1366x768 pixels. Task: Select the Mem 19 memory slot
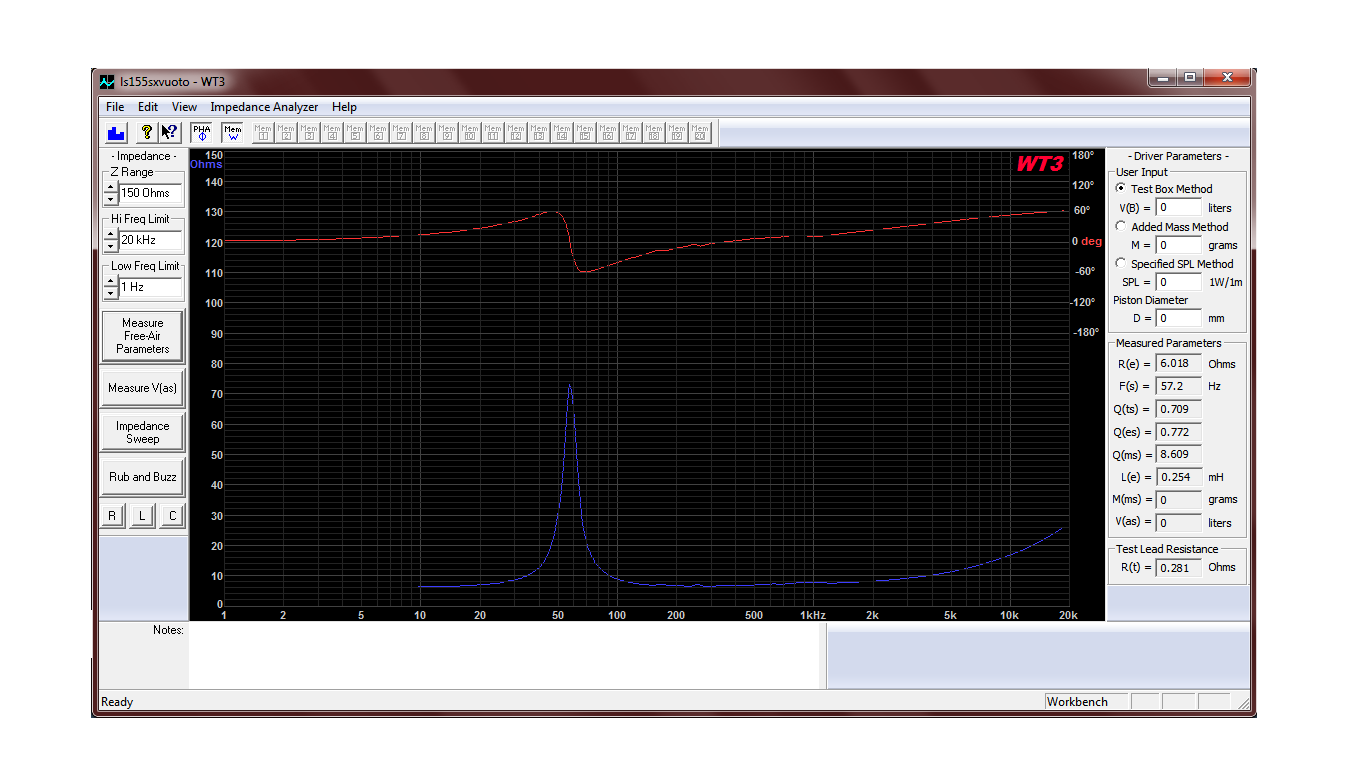click(x=677, y=132)
